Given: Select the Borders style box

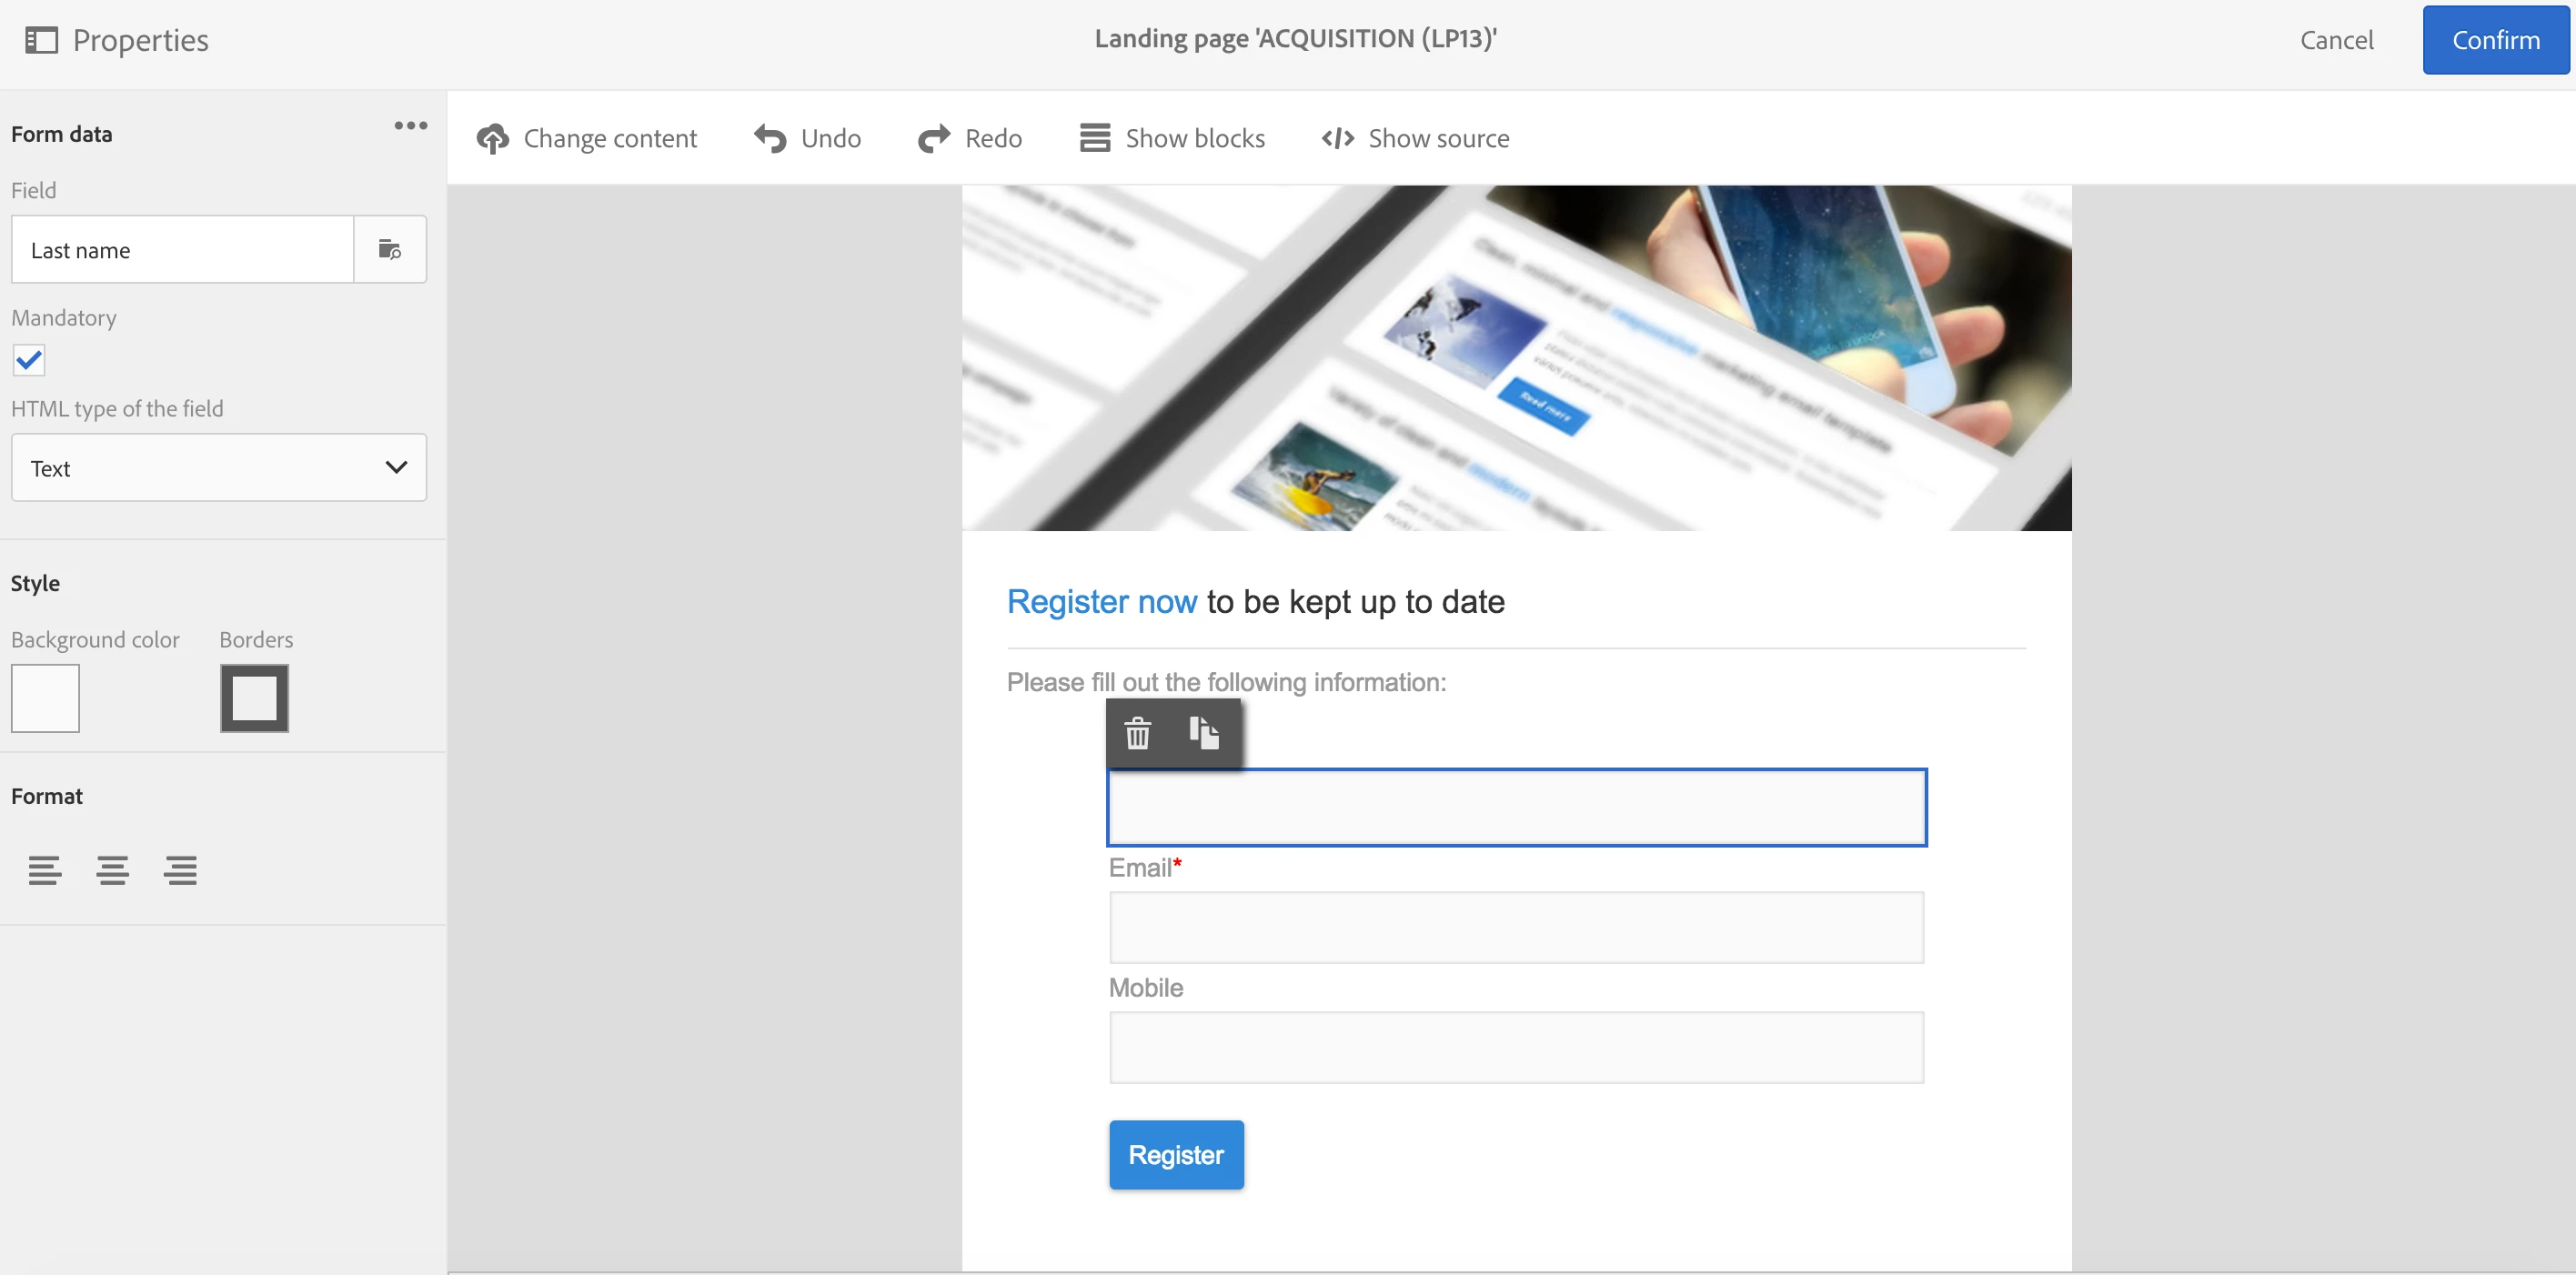Looking at the screenshot, I should pos(254,698).
